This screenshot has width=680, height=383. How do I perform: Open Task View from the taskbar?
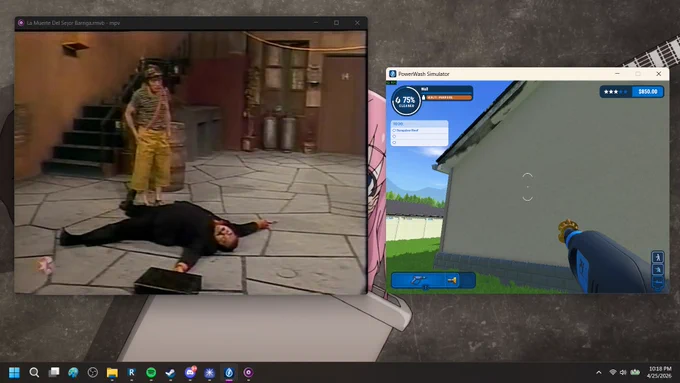tap(54, 372)
